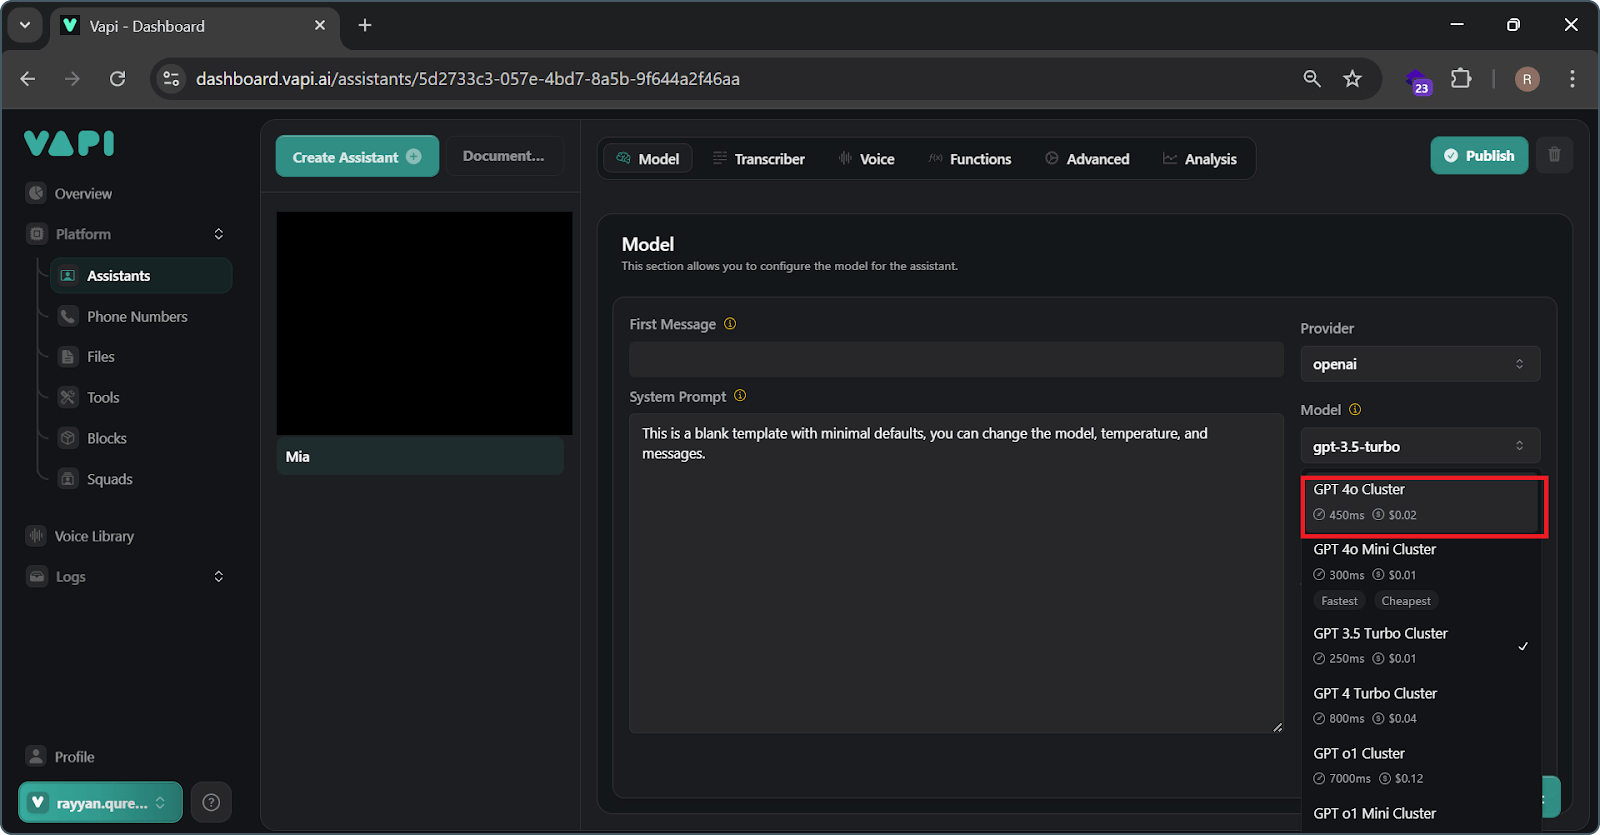Click the help question mark icon

pos(211,802)
